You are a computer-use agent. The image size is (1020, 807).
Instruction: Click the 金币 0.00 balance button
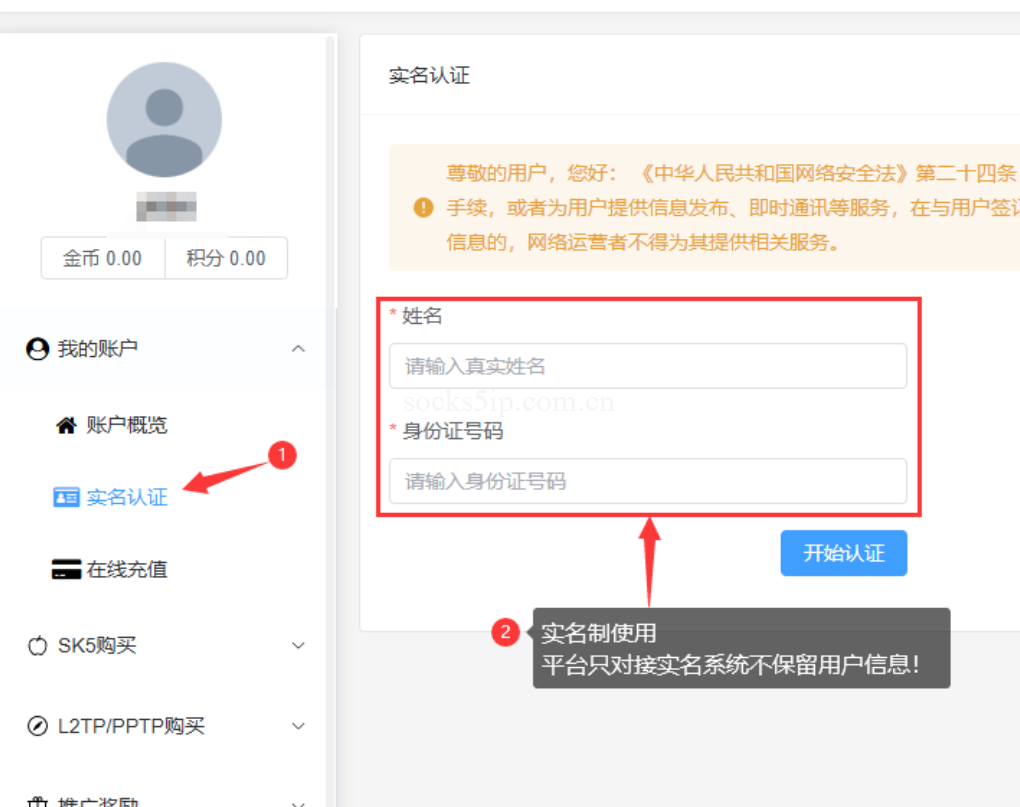click(x=102, y=258)
